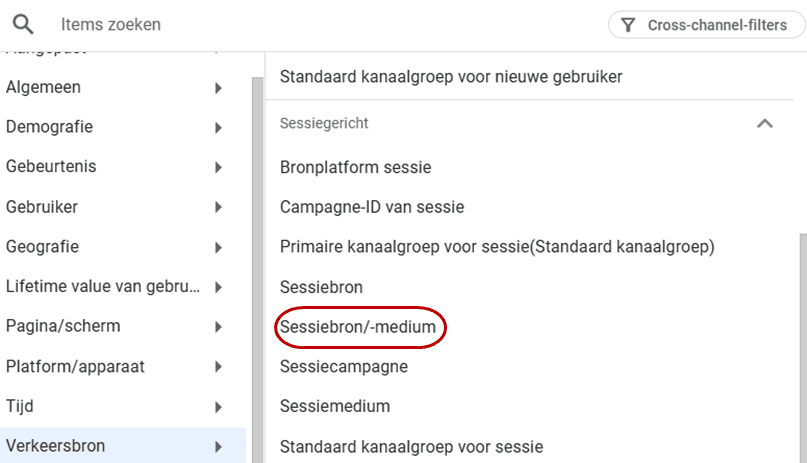This screenshot has width=807, height=463.
Task: Open the Platform/apparaat submenu arrow
Action: [x=218, y=367]
